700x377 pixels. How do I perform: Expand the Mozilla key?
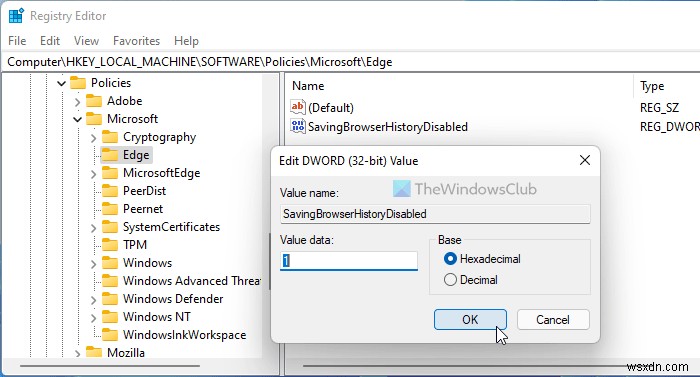click(x=78, y=353)
